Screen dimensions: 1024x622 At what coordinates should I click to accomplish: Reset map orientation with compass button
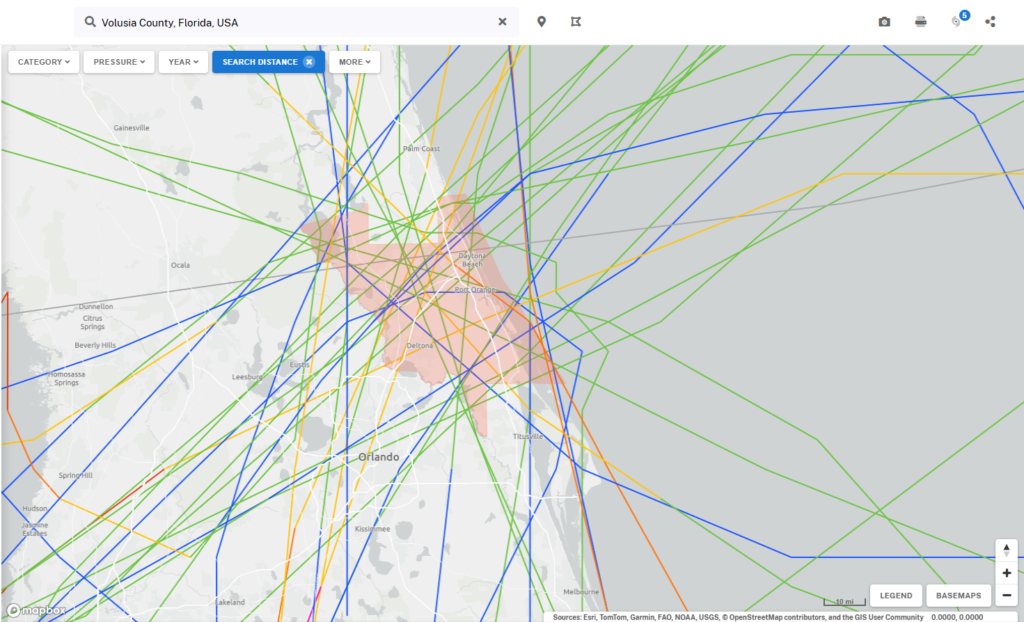1006,550
